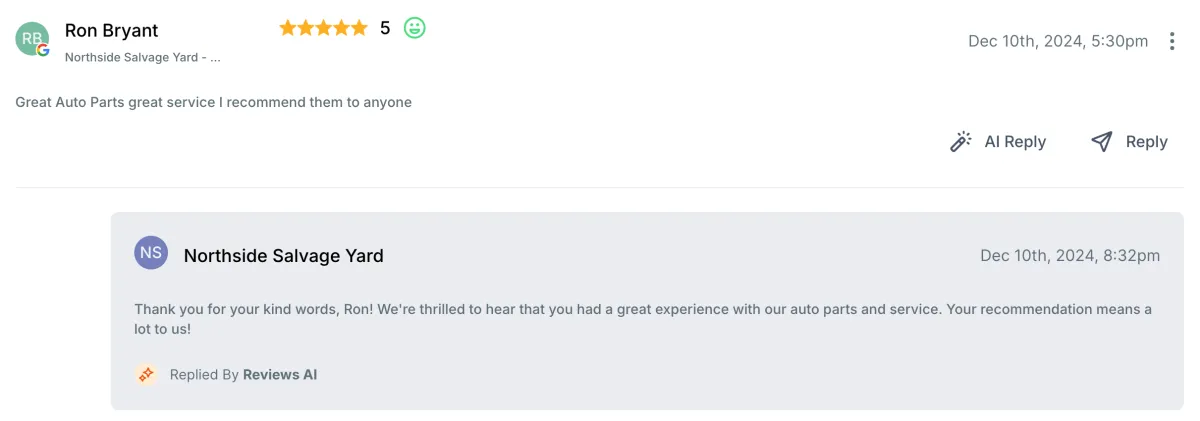Open the three-dot review options menu
This screenshot has width=1200, height=421.
click(1172, 41)
